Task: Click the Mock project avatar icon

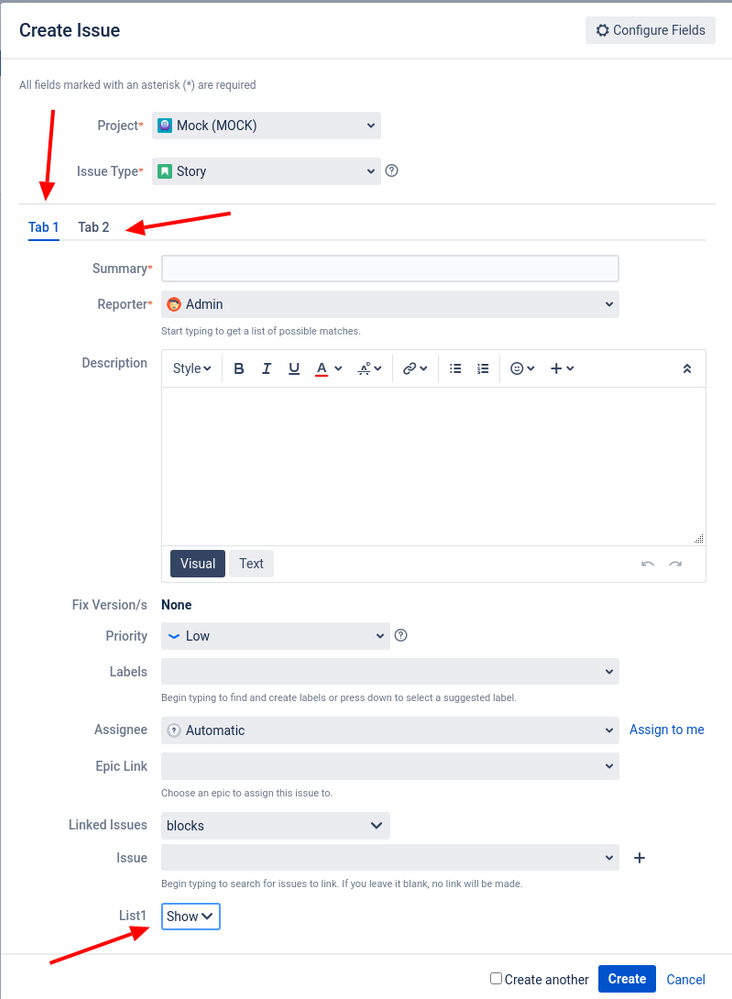Action: coord(165,126)
